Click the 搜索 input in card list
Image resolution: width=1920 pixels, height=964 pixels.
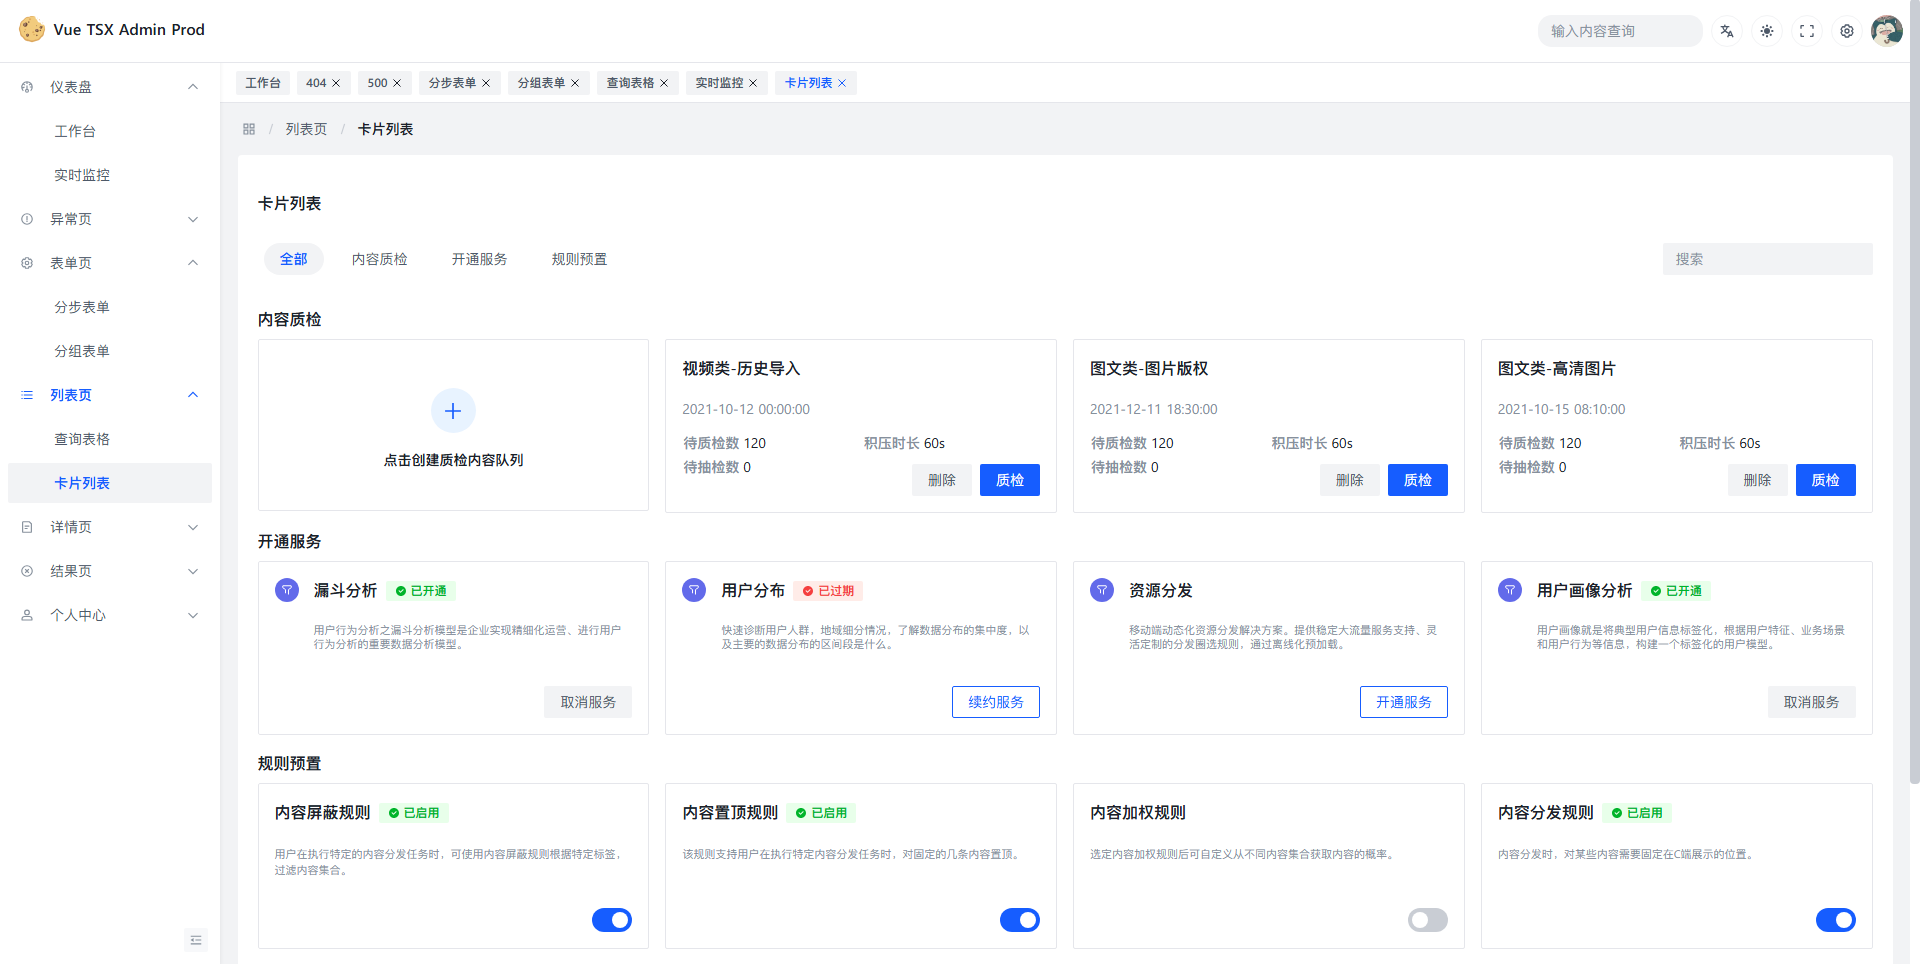coord(1767,259)
